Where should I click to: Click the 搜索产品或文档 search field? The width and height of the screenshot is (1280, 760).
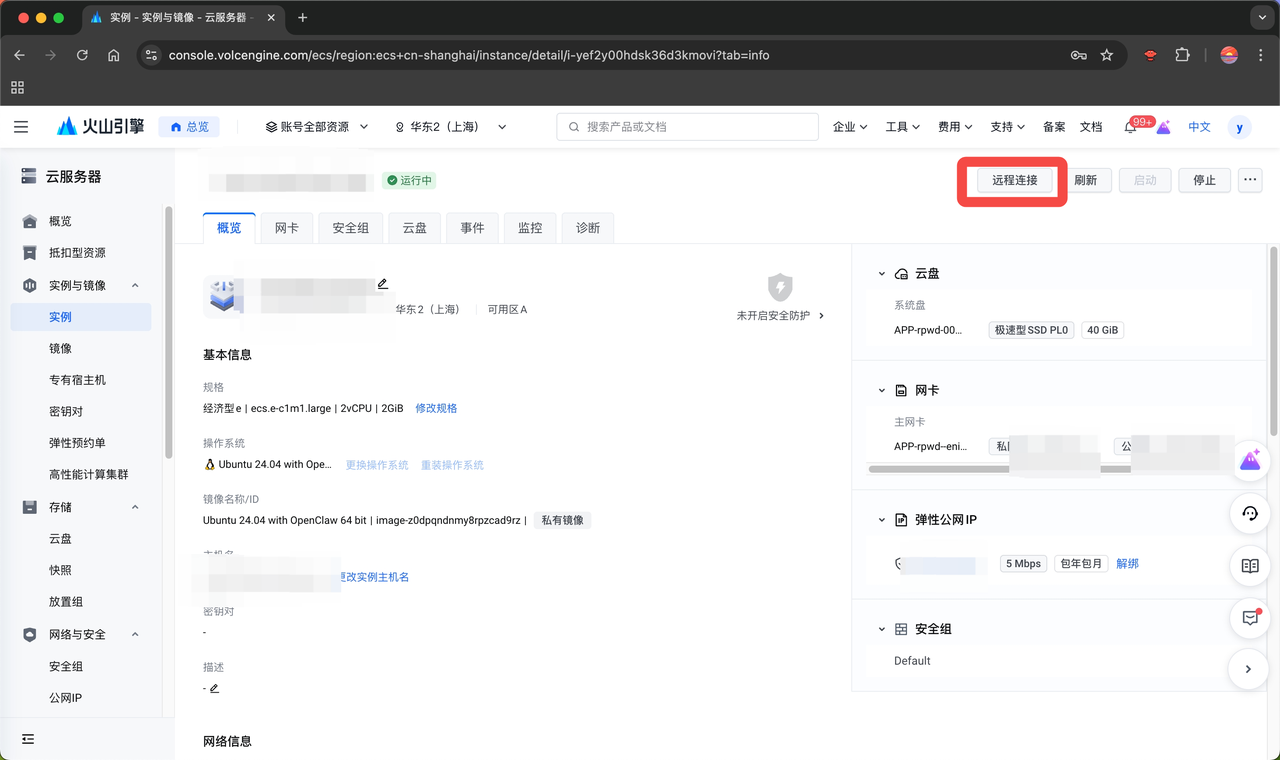(687, 126)
